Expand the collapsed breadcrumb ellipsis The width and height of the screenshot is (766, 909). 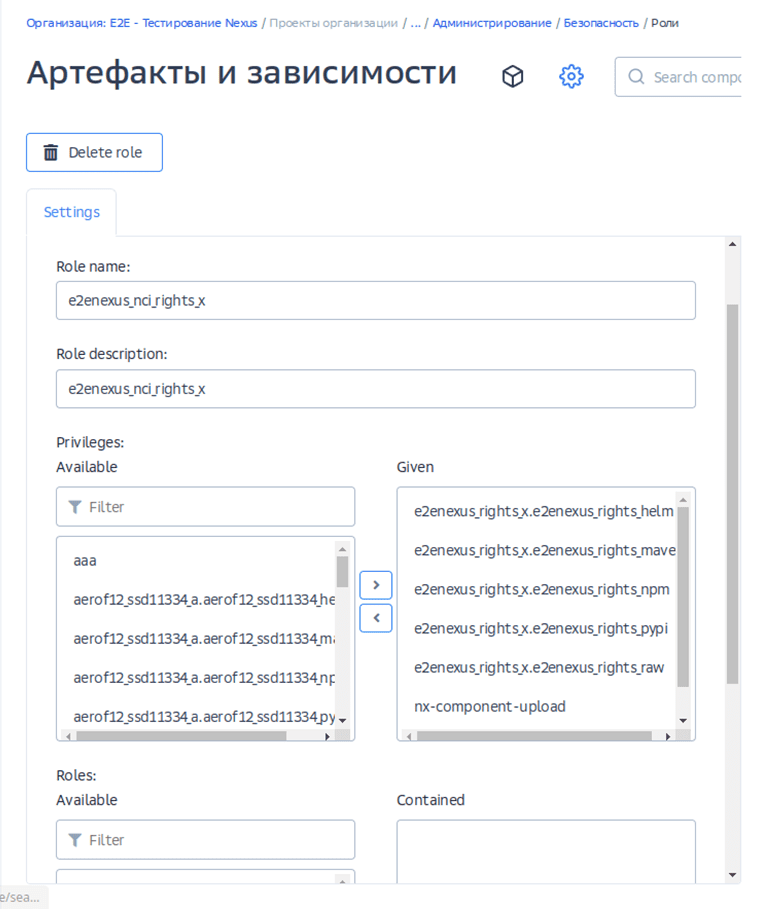pyautogui.click(x=416, y=23)
